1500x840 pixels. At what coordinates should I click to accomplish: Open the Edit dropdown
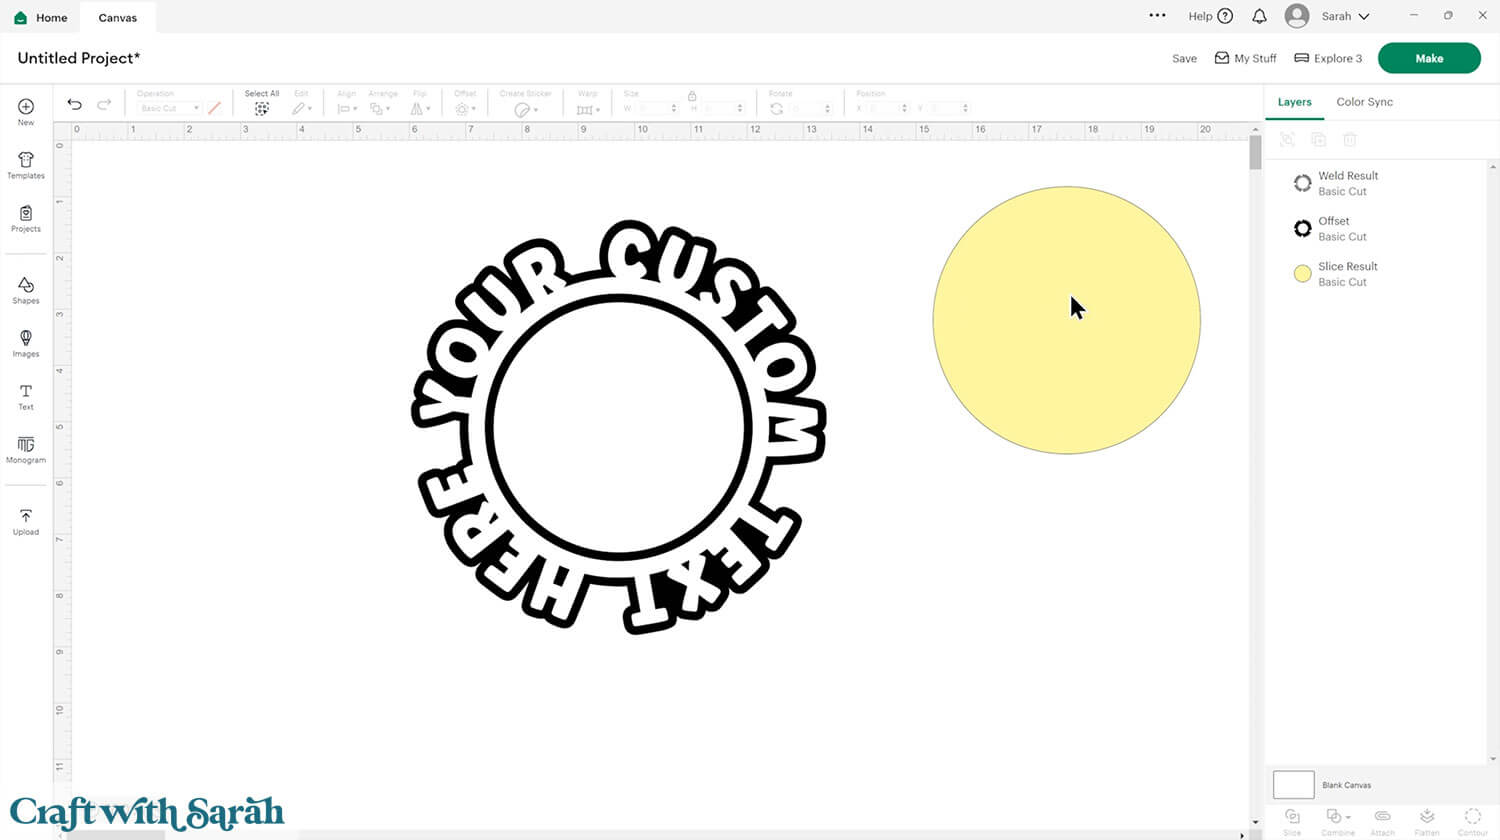(301, 108)
